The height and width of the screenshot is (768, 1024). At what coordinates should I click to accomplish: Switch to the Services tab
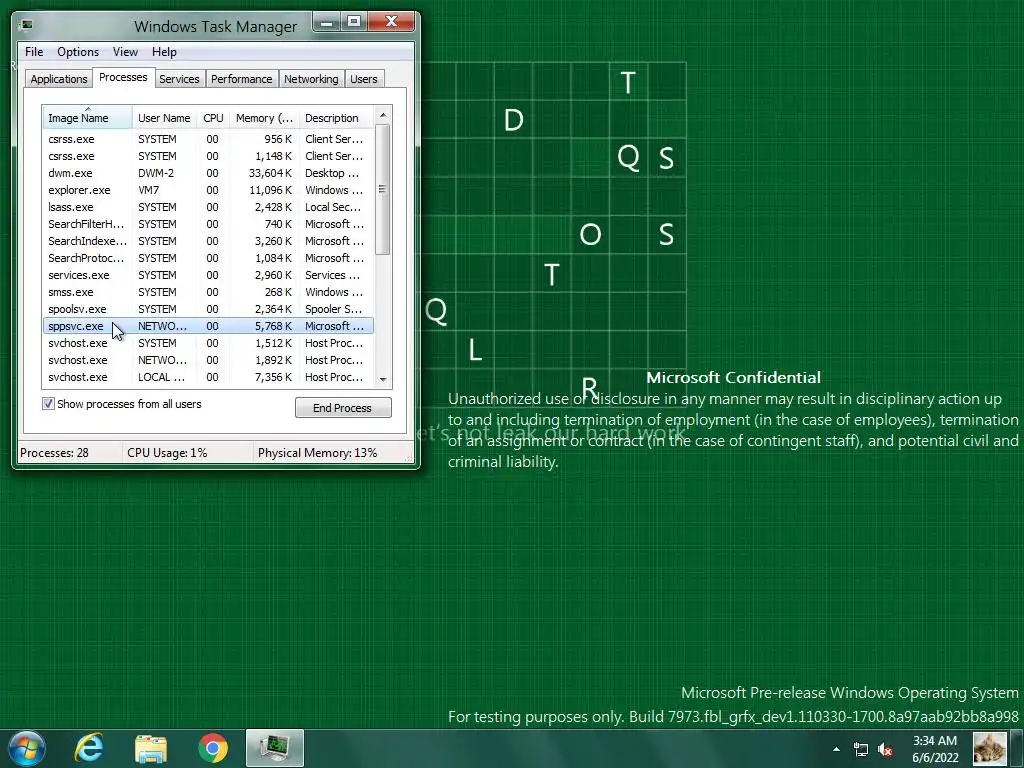[179, 79]
